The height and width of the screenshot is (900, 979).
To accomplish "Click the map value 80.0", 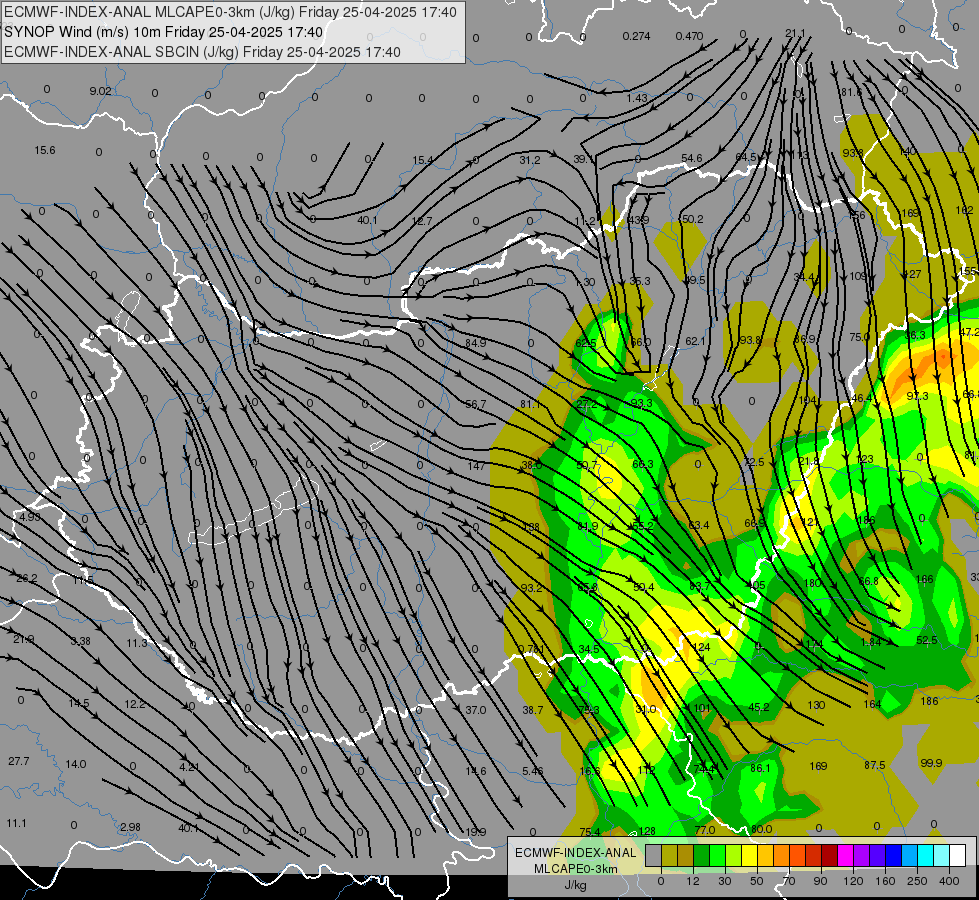I will click(761, 829).
